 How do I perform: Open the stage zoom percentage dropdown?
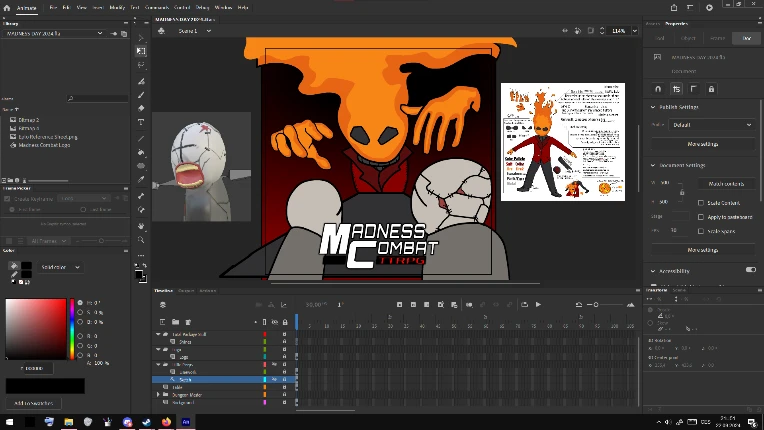(x=634, y=31)
